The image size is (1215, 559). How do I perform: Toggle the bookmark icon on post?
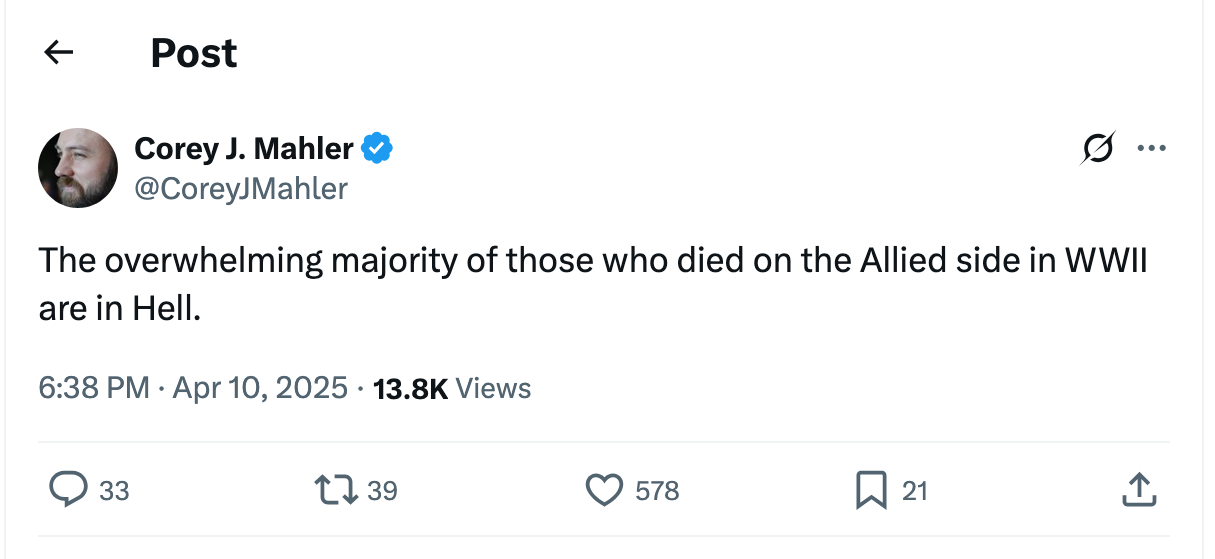(x=871, y=490)
